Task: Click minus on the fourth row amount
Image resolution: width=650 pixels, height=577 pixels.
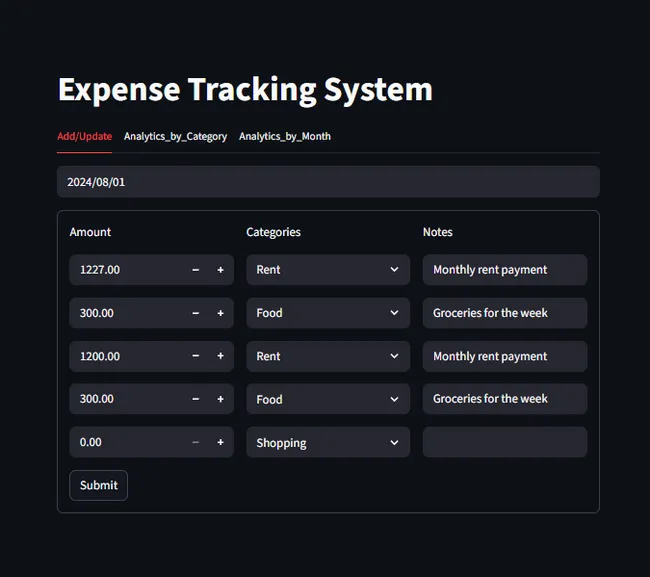Action: 195,399
